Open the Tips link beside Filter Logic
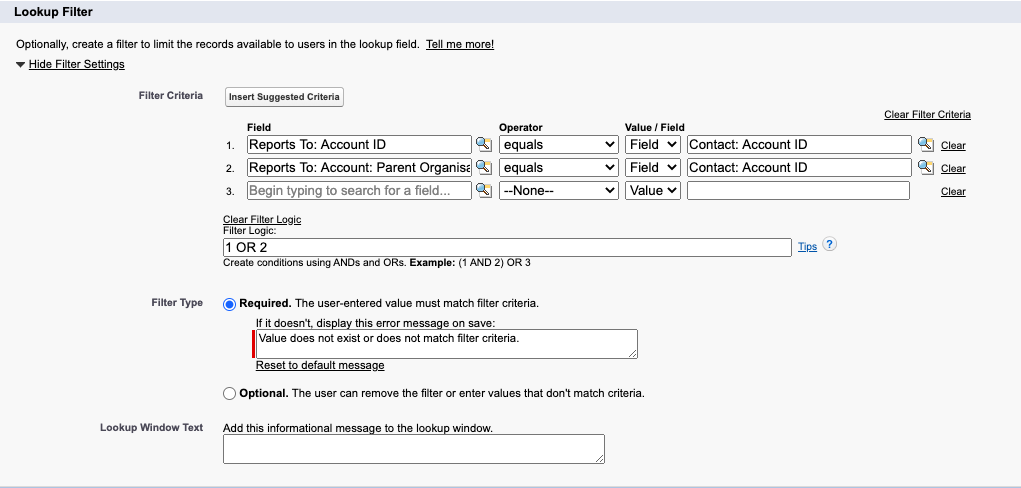 click(x=807, y=247)
